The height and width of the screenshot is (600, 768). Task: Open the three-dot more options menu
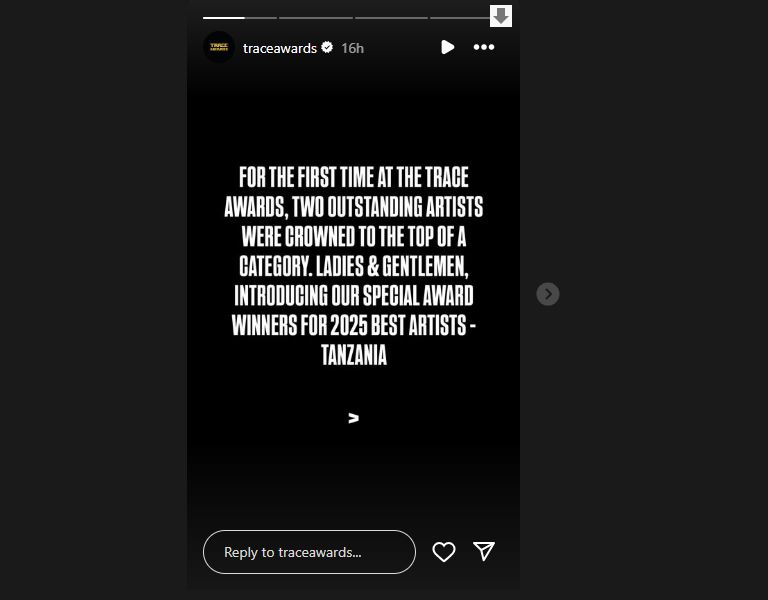pos(484,47)
